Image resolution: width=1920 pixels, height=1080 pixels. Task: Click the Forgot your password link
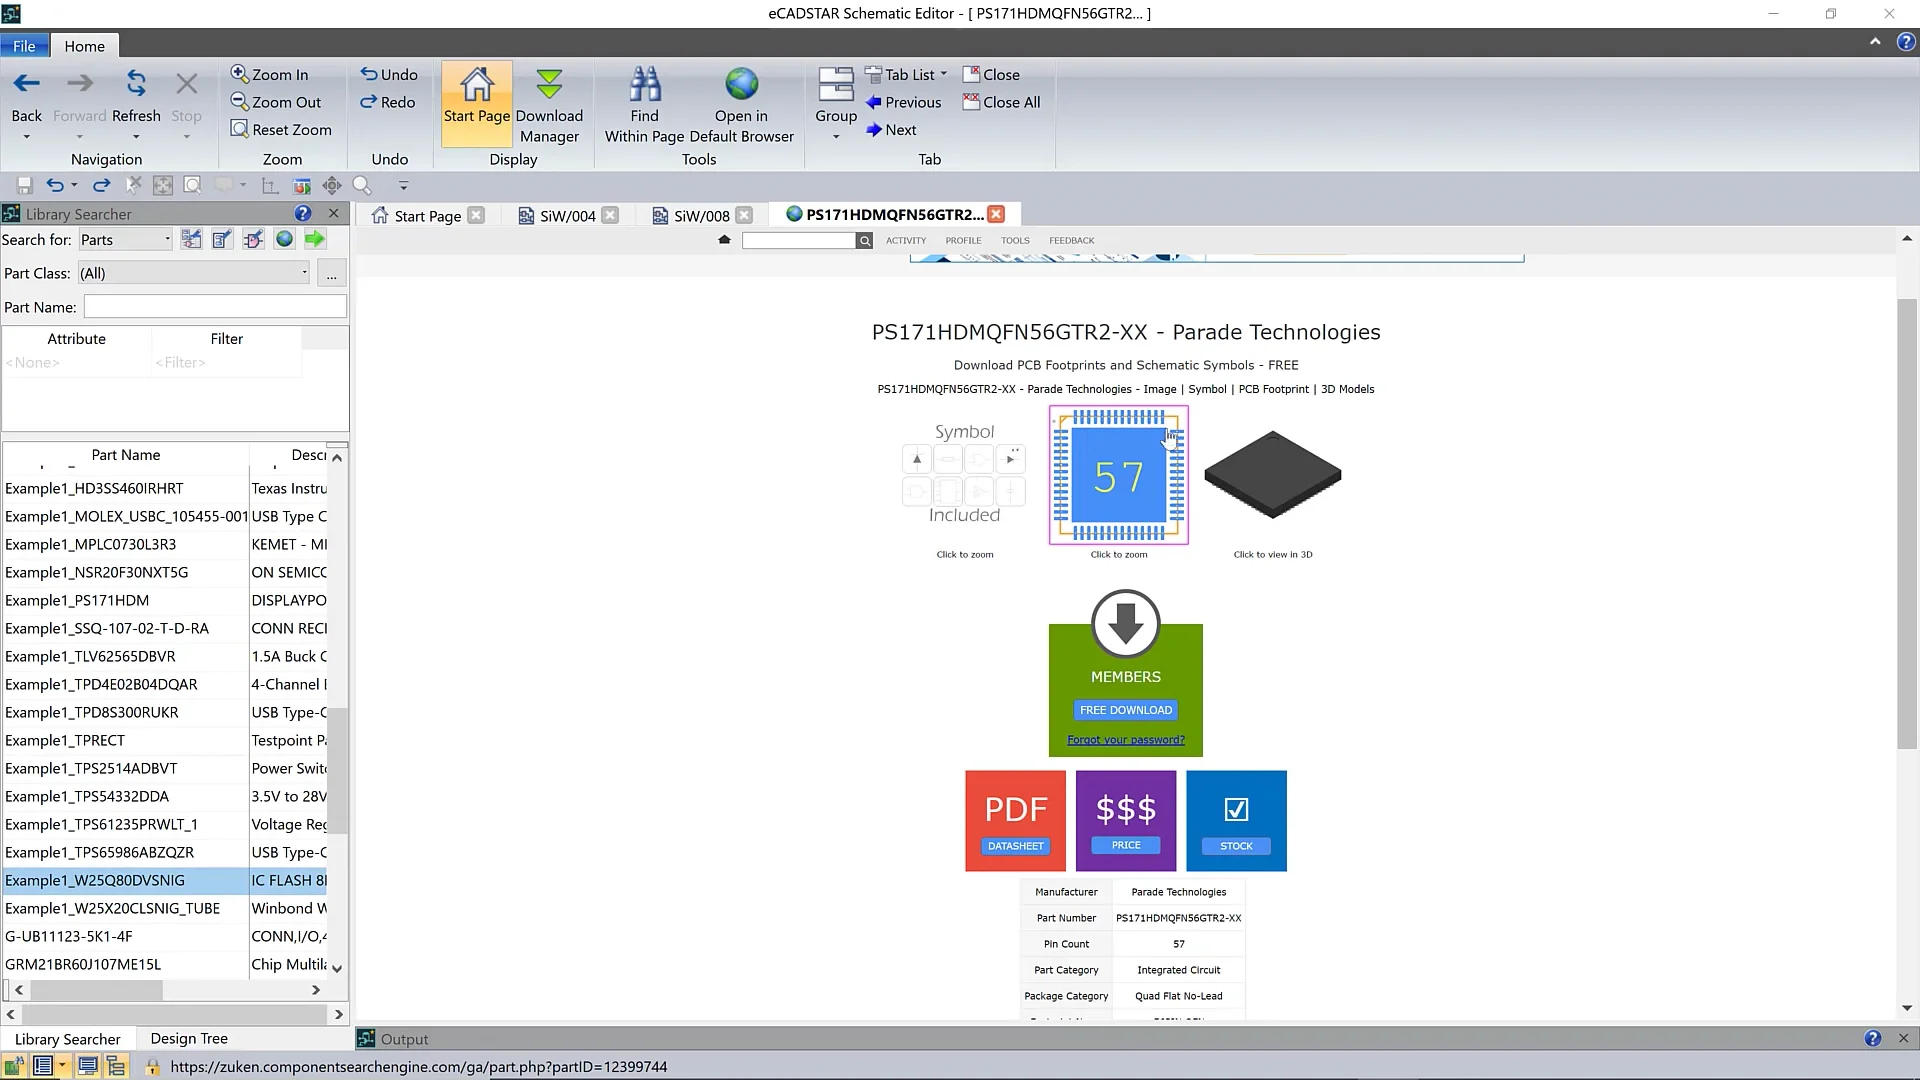[1125, 740]
